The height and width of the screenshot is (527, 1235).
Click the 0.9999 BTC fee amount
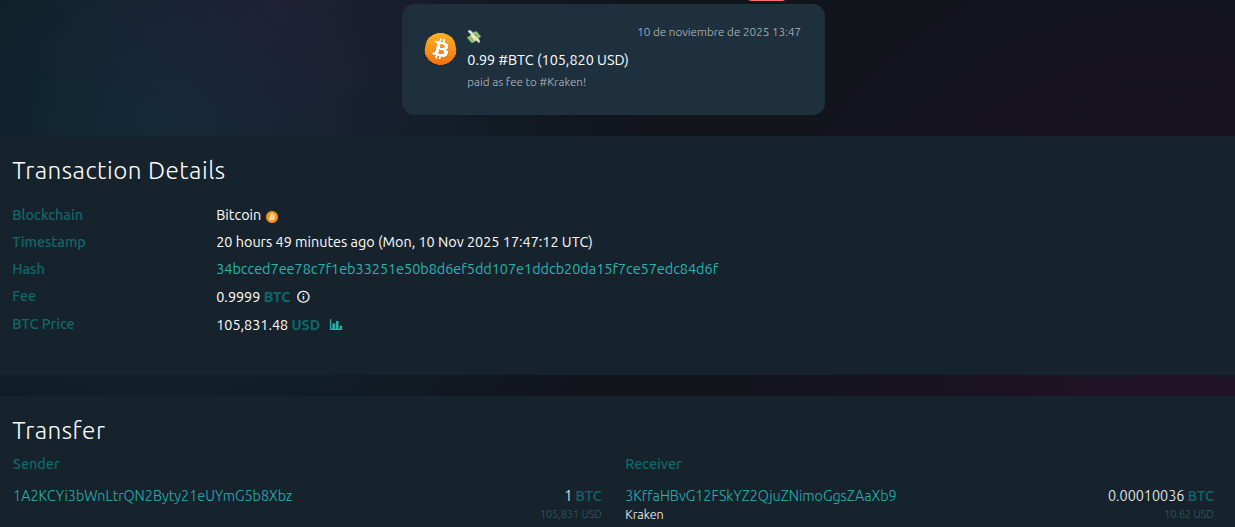[253, 297]
